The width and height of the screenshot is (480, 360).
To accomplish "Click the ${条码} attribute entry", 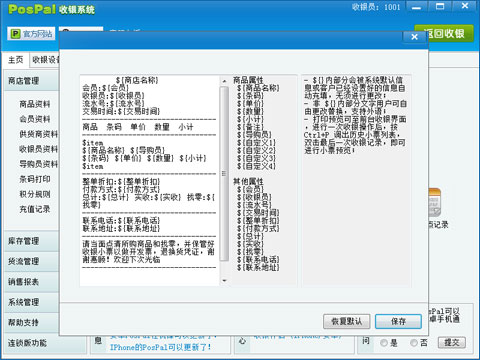I will pyautogui.click(x=250, y=96).
